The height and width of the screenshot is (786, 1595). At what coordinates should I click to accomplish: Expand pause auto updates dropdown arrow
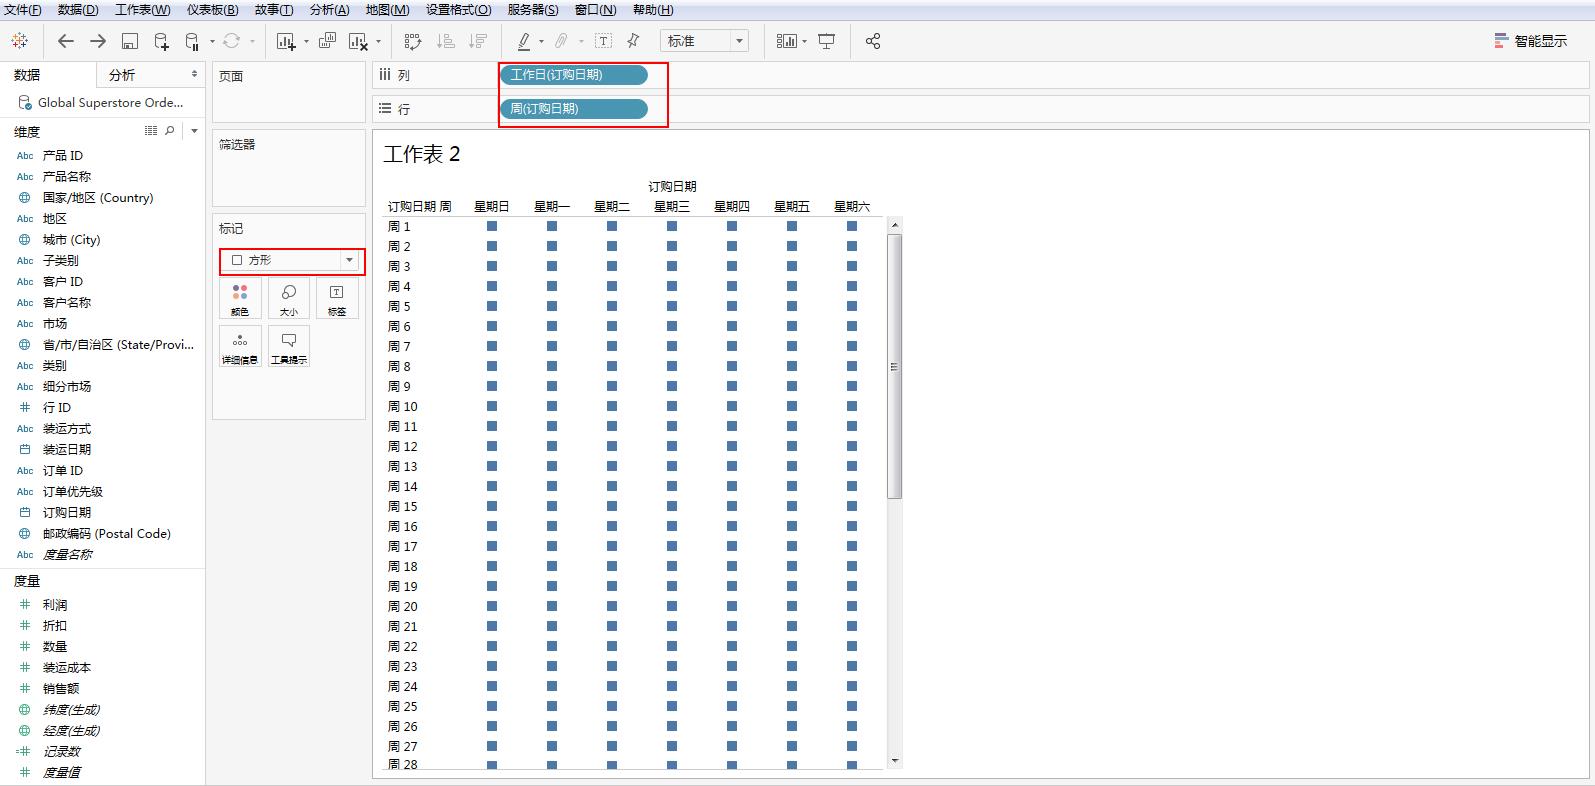pyautogui.click(x=212, y=42)
